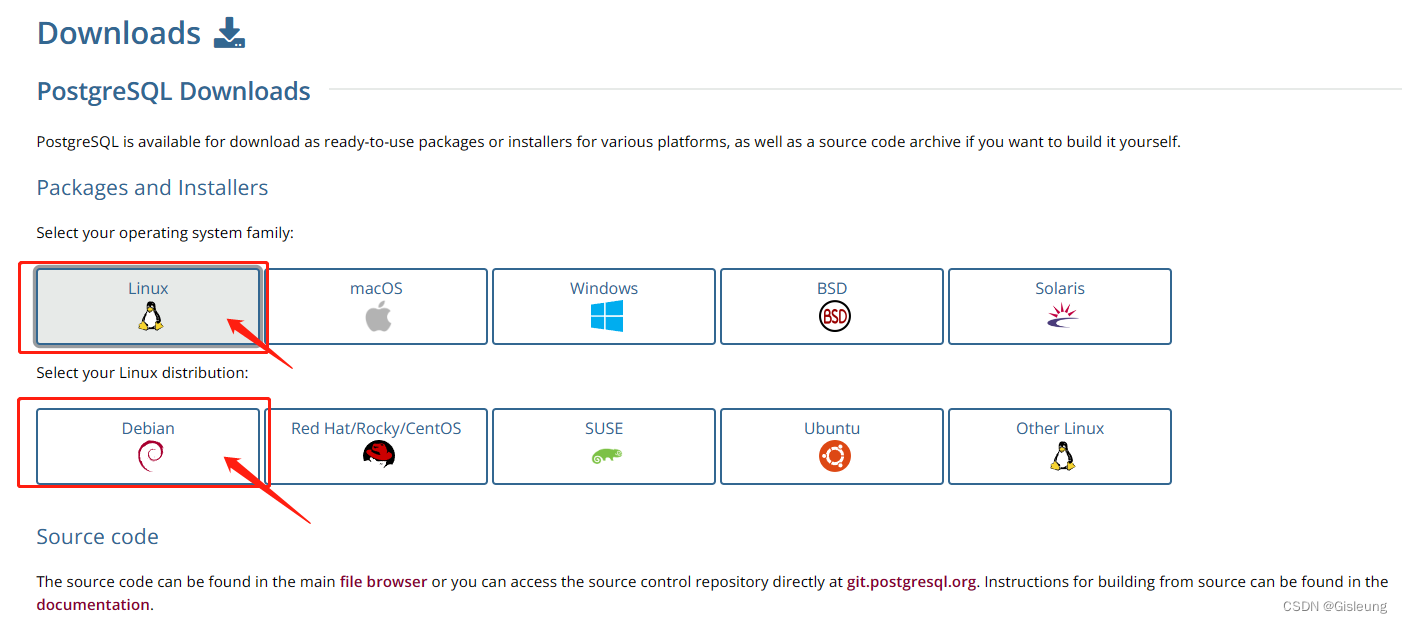Pick the Solaris operating system button
1402x623 pixels.
click(1060, 306)
